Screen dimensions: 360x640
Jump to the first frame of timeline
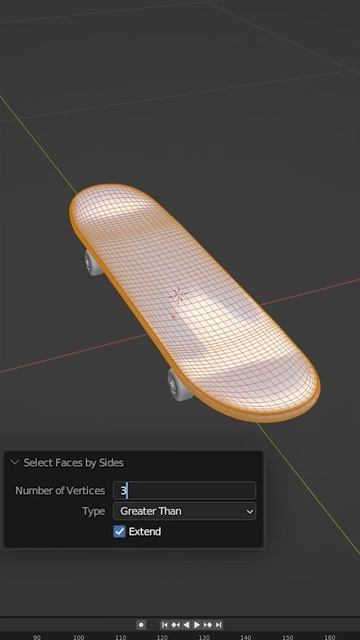click(164, 624)
